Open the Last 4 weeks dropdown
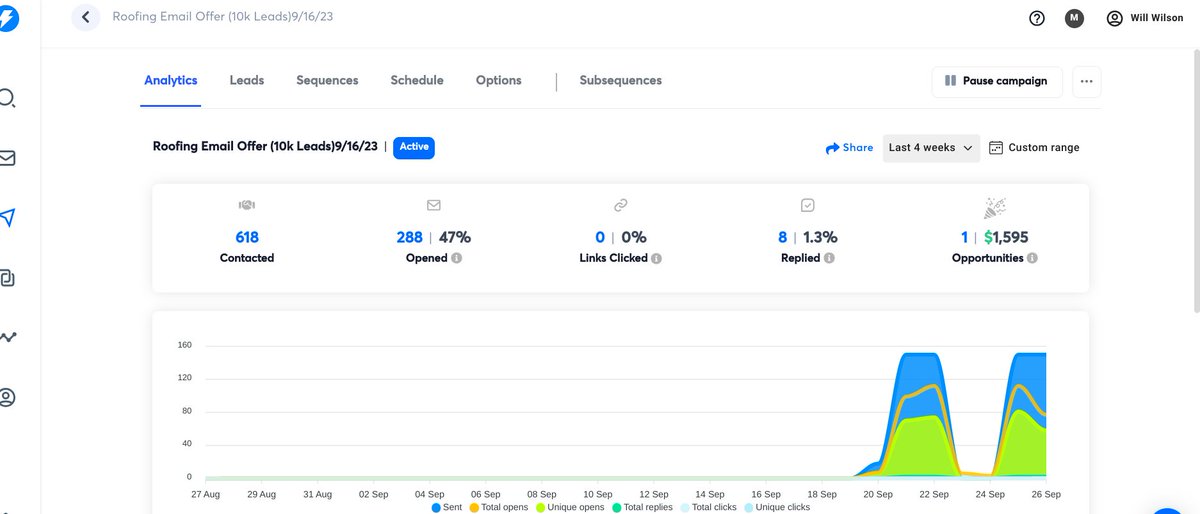Image resolution: width=1200 pixels, height=514 pixels. coord(931,148)
